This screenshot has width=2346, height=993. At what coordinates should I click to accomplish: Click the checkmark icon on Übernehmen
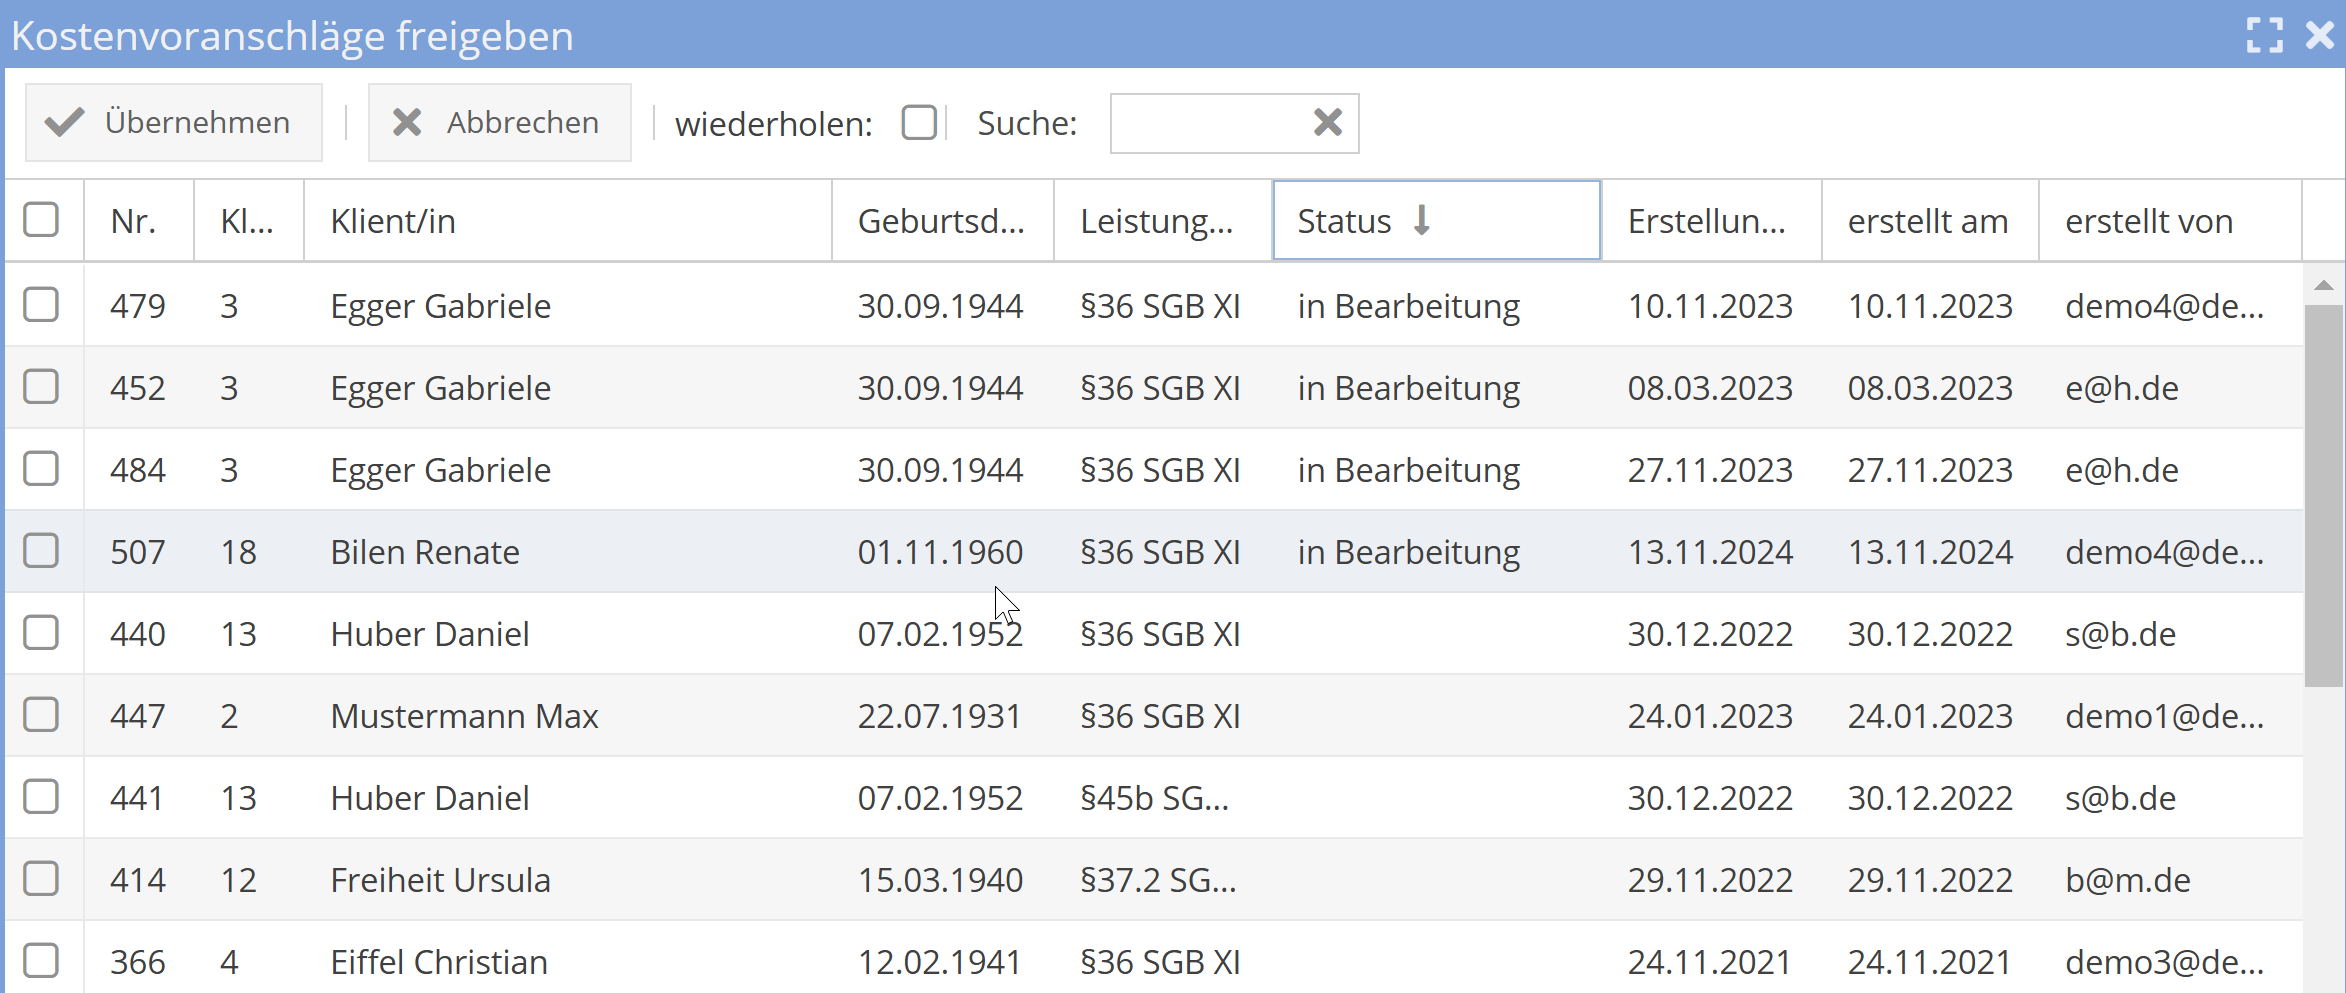click(62, 122)
